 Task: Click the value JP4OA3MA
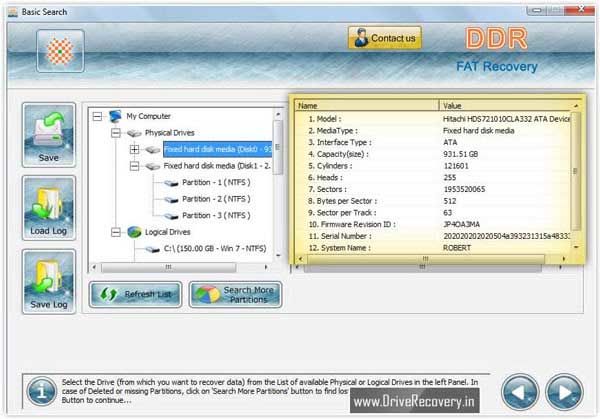tap(461, 225)
